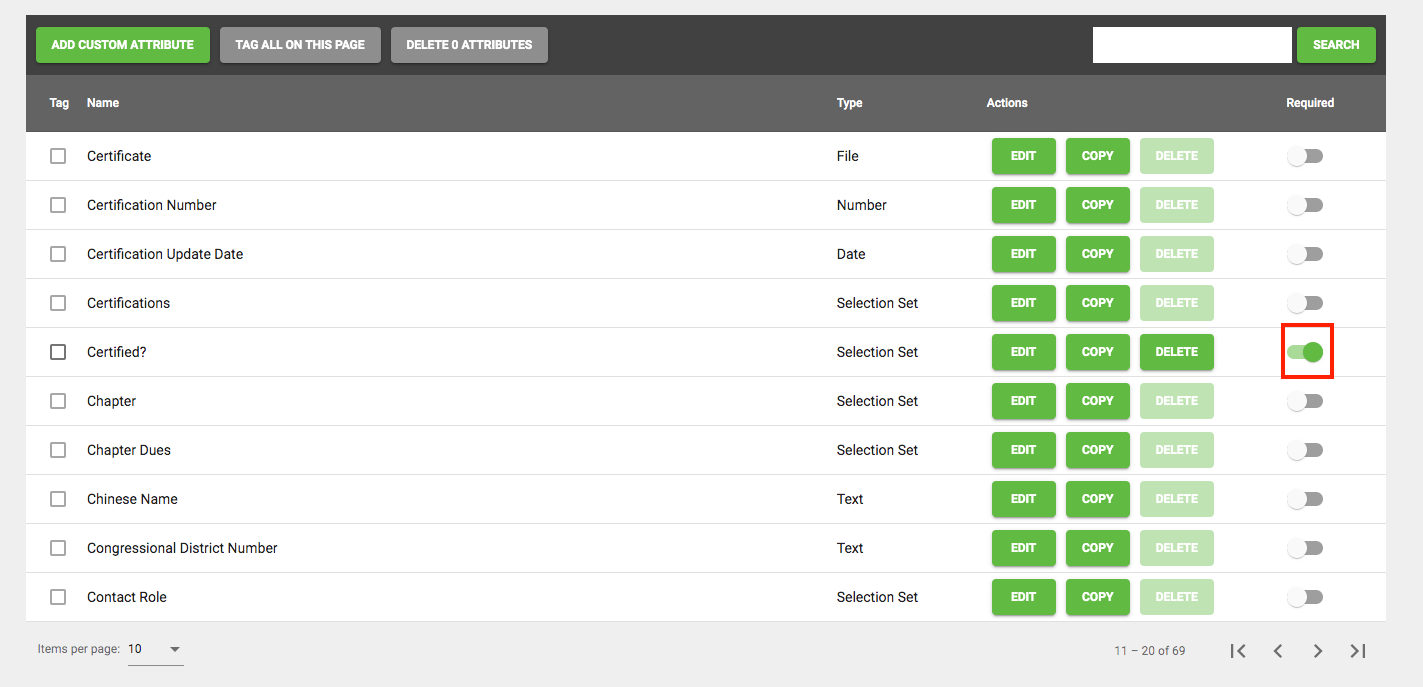Enable Required toggle for Contact Role
Viewport: 1423px width, 687px height.
(x=1305, y=597)
